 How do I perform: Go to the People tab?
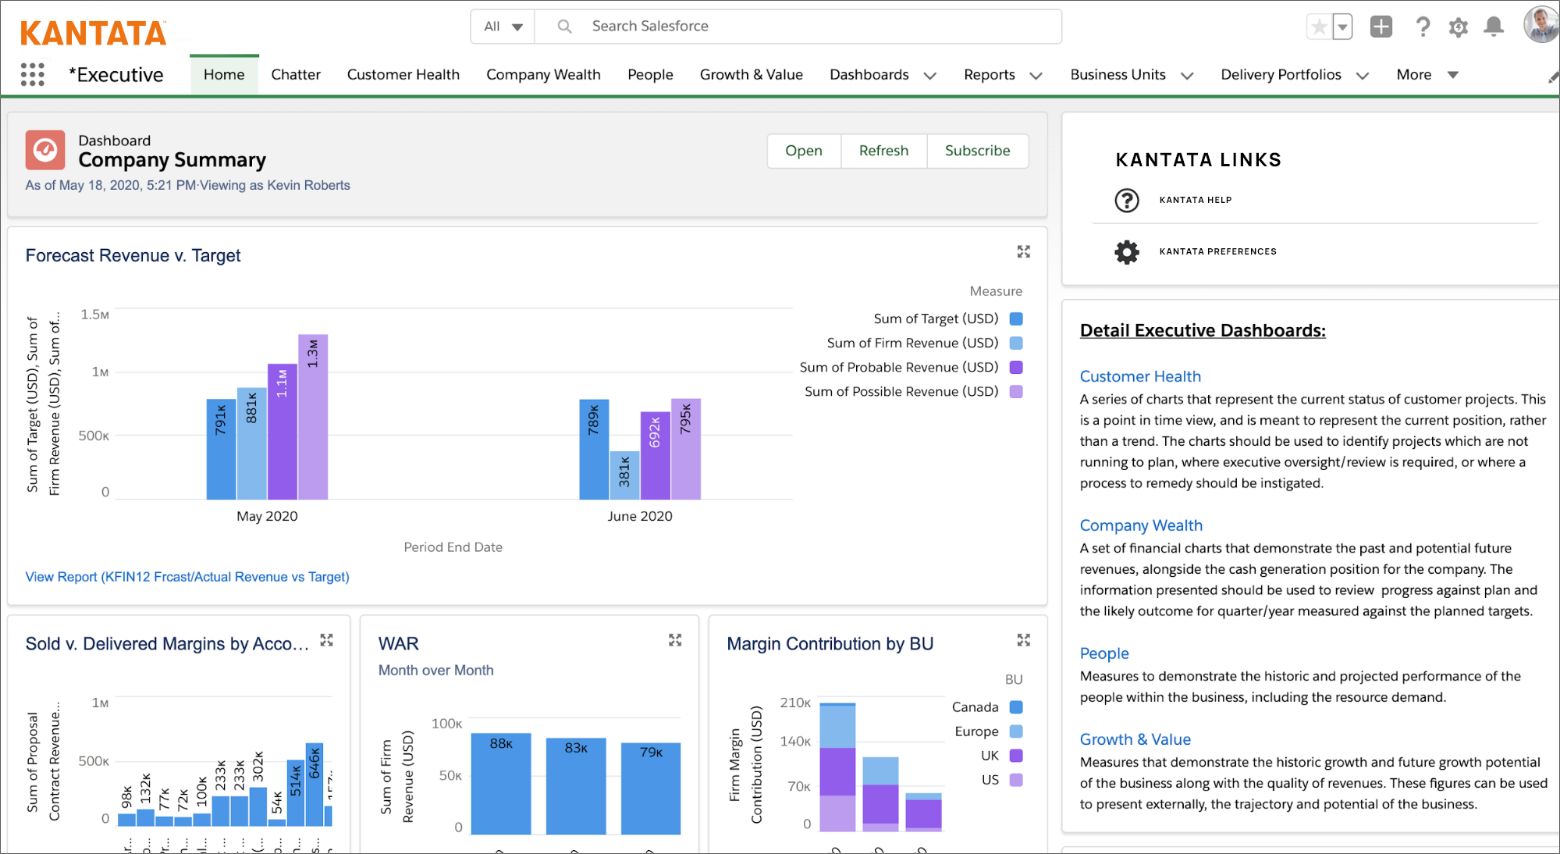650,75
